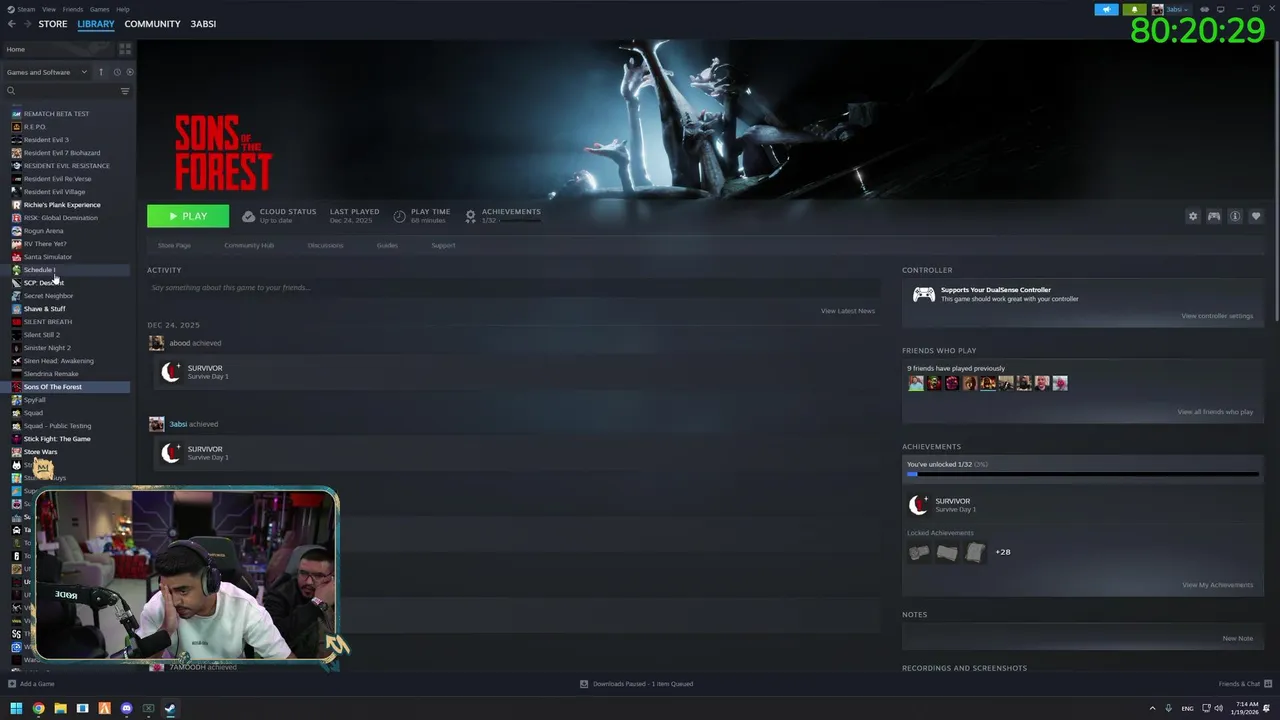Click the back navigation arrow

tap(12, 24)
